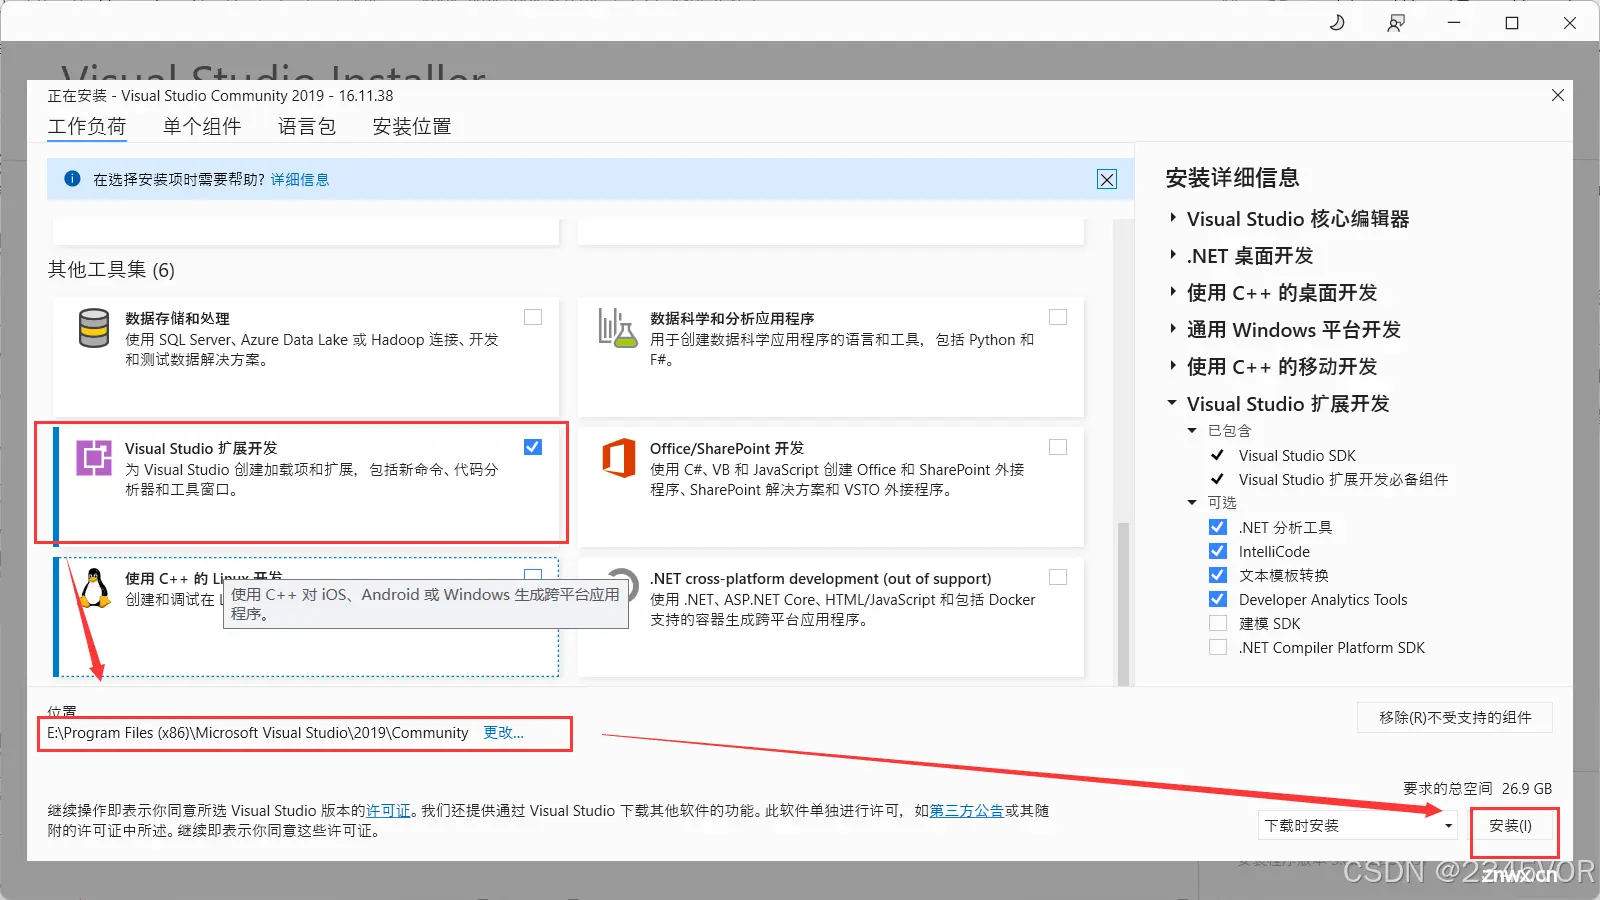Click the Office/SharePoint 开发 icon

(618, 458)
